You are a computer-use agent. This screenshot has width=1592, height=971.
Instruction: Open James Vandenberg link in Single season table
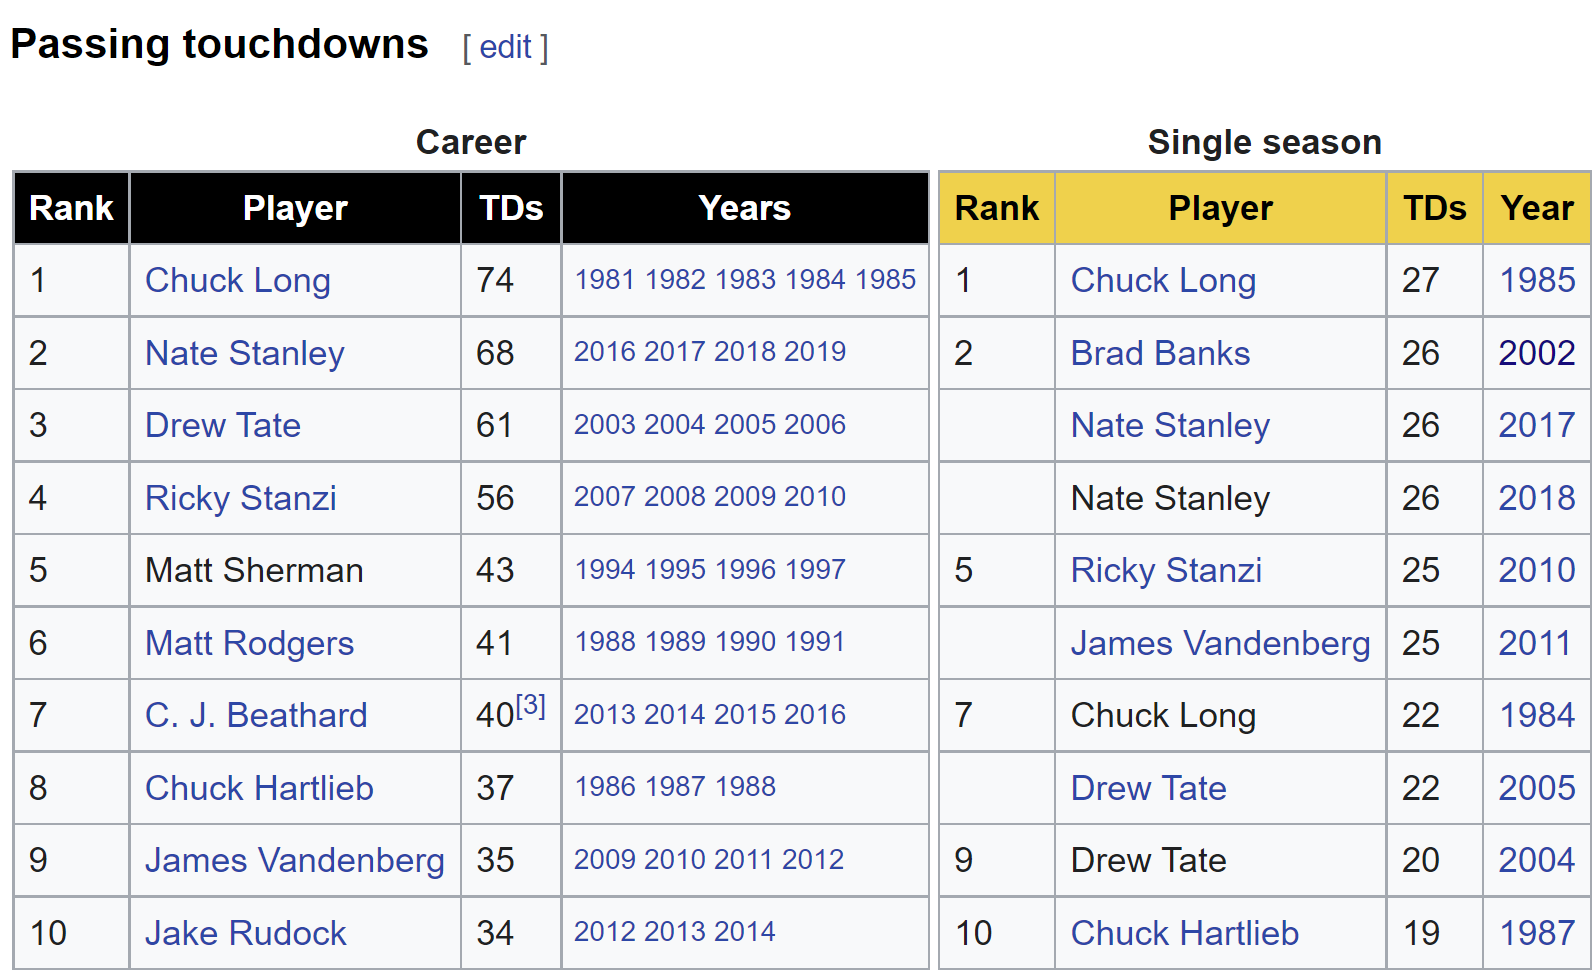1221,643
